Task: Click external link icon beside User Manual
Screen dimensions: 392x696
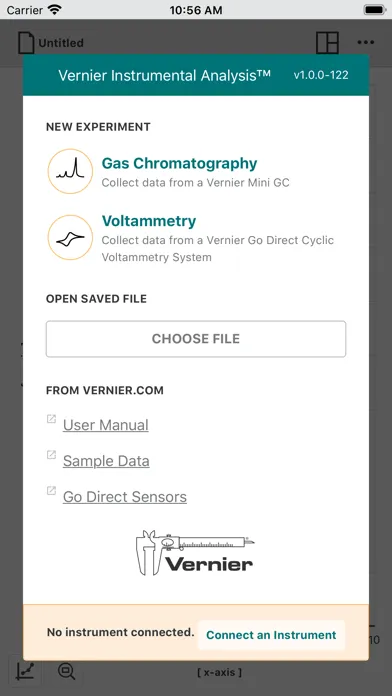Action: 51,419
